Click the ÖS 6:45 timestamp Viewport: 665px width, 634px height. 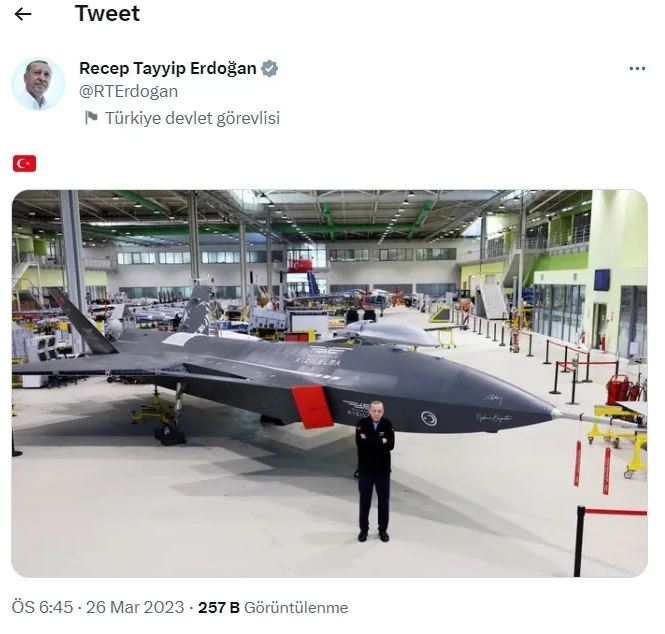tap(42, 607)
